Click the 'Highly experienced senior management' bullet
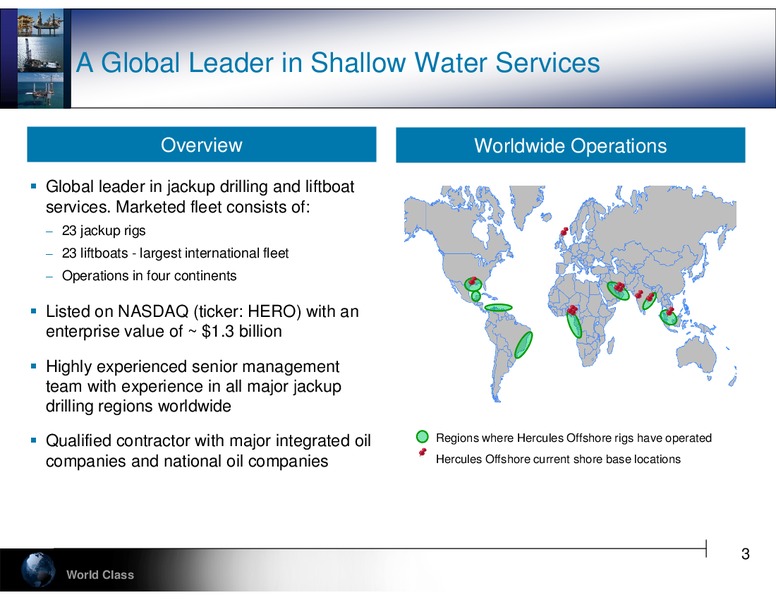This screenshot has width=776, height=600. point(194,386)
